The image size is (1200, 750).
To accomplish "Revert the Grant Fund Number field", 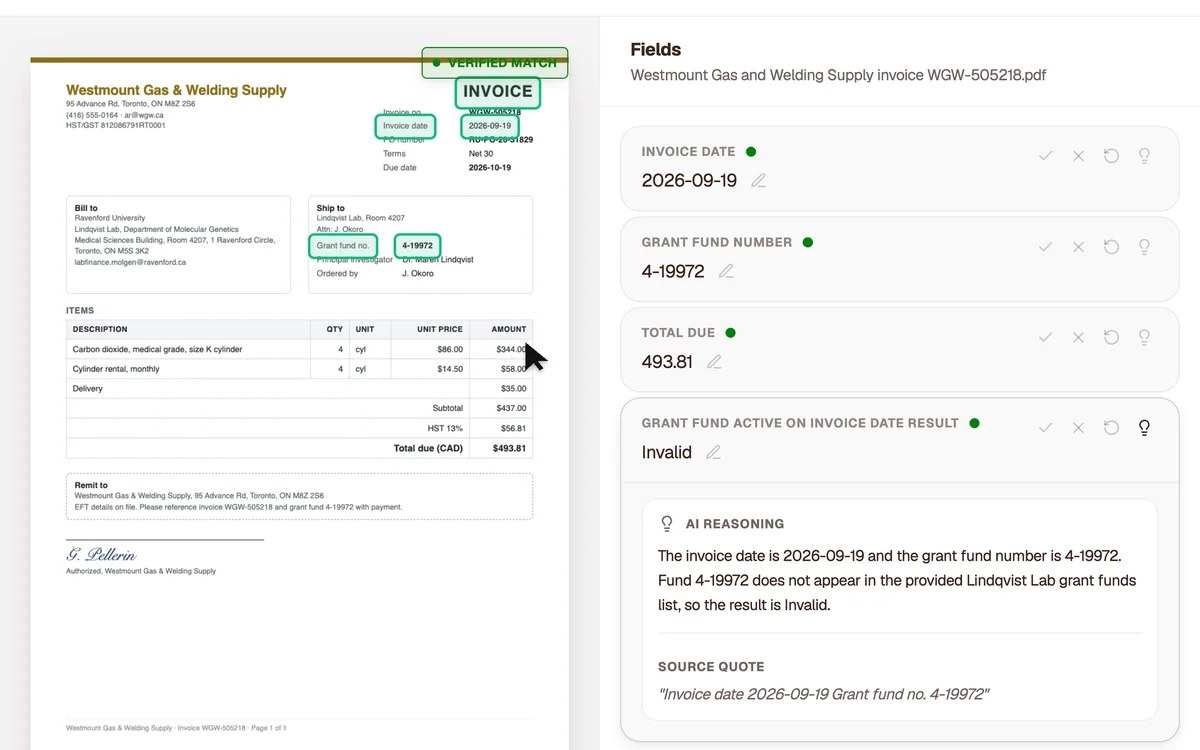I will [x=1111, y=247].
